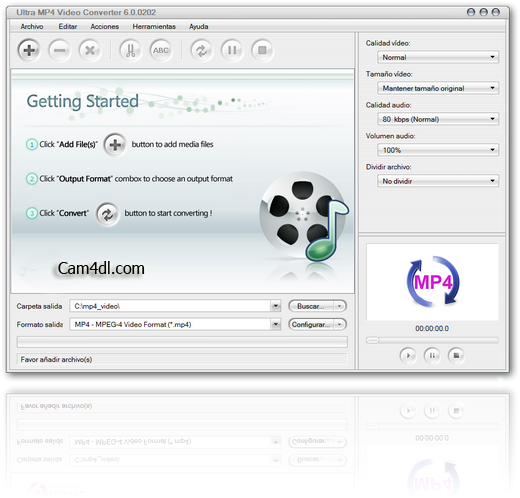Click the MP4 preview thumbnail area
This screenshot has width=520, height=498.
(x=432, y=282)
